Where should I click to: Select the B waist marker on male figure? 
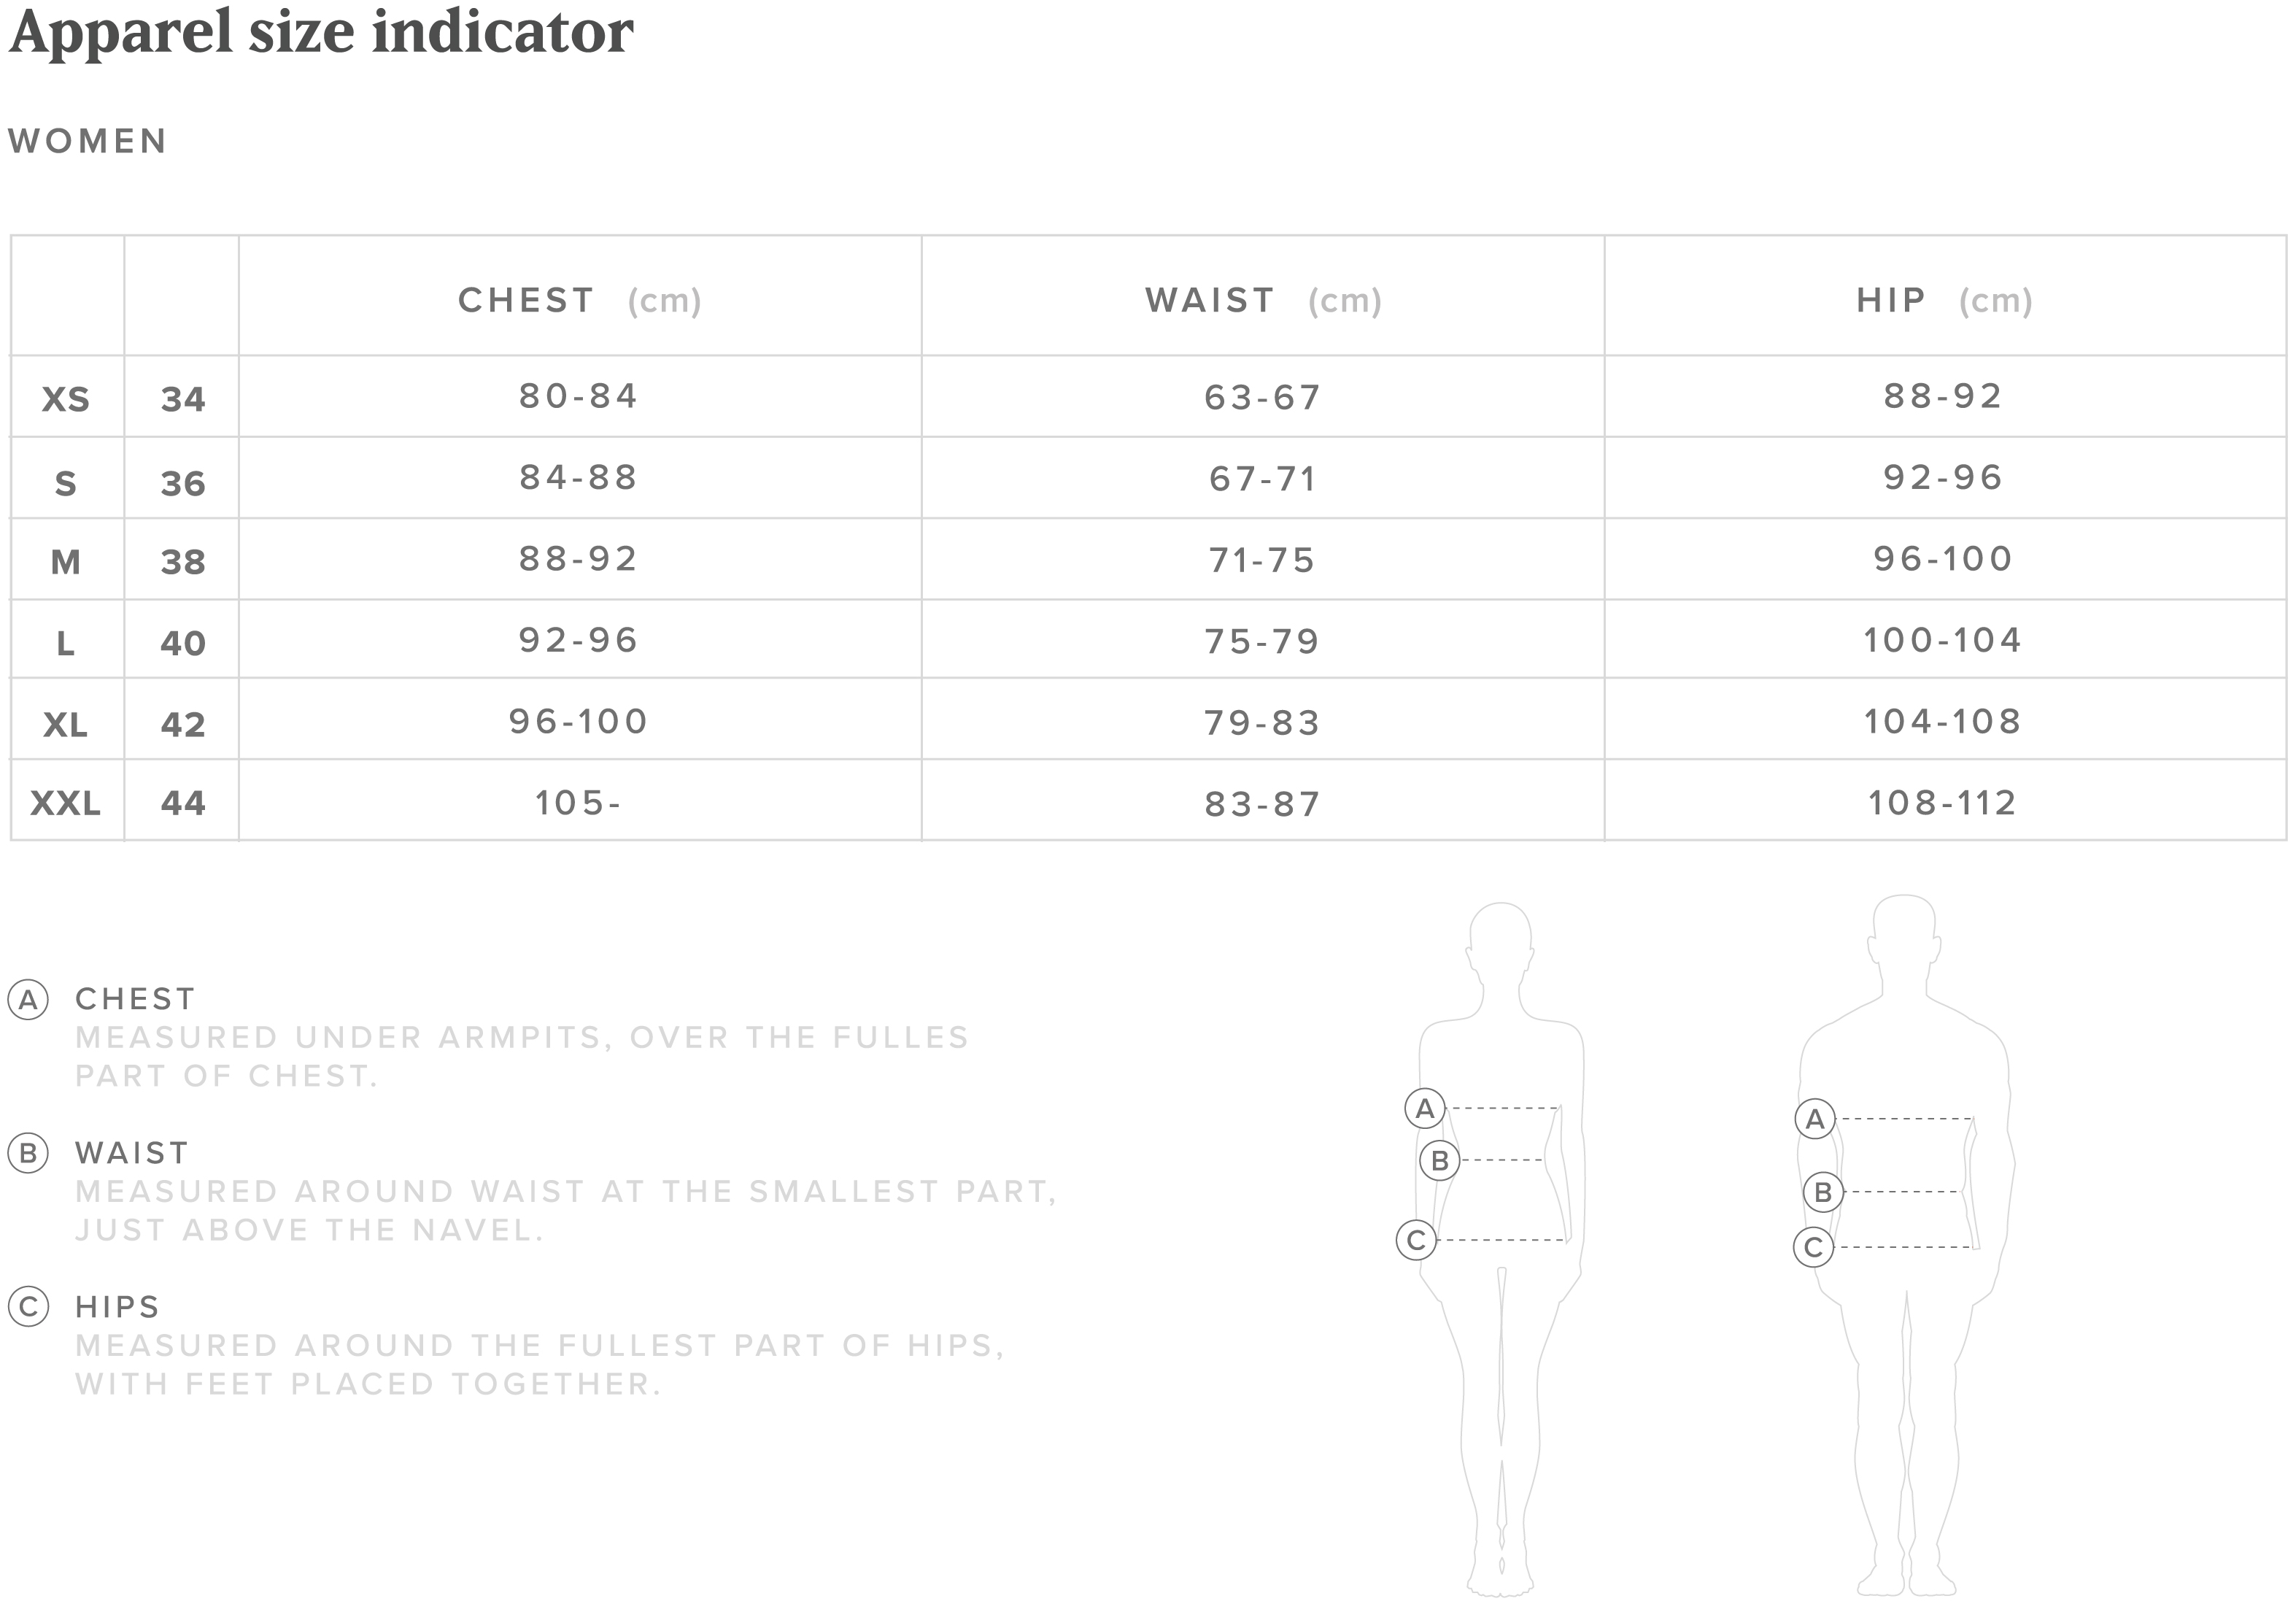(x=1823, y=1192)
